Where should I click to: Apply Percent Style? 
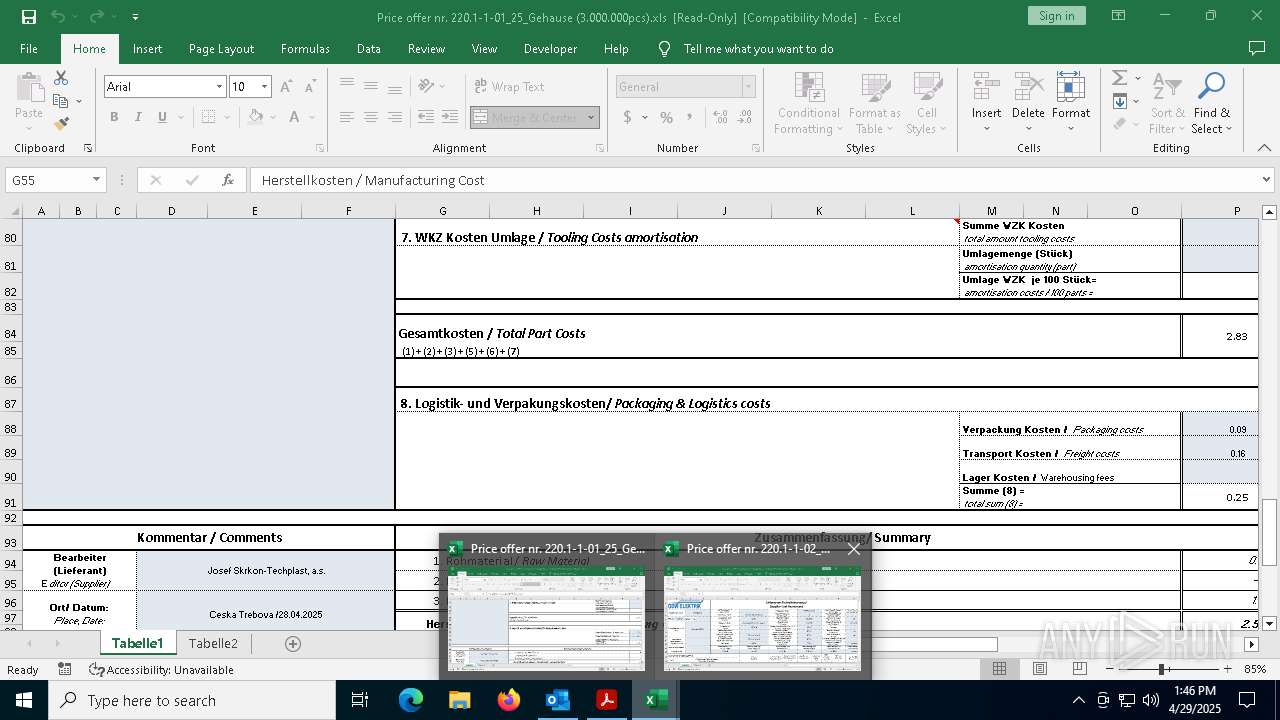tap(666, 117)
